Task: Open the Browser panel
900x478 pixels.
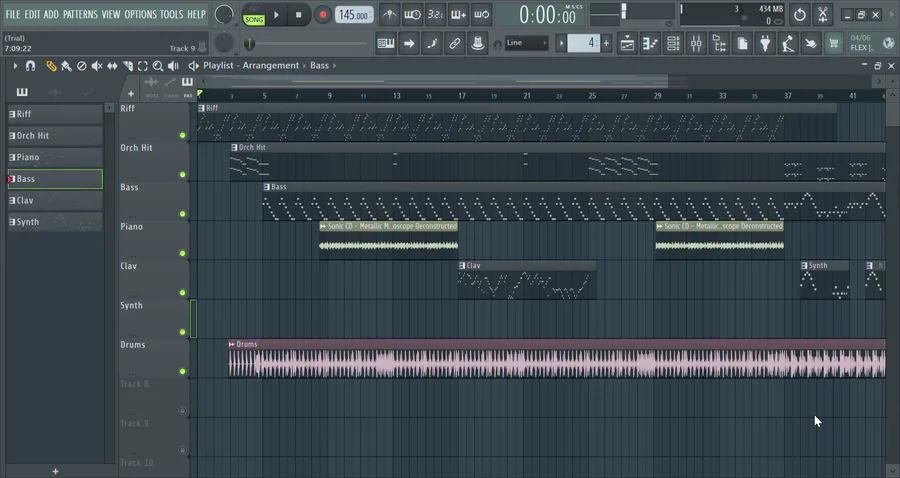Action: [x=719, y=43]
